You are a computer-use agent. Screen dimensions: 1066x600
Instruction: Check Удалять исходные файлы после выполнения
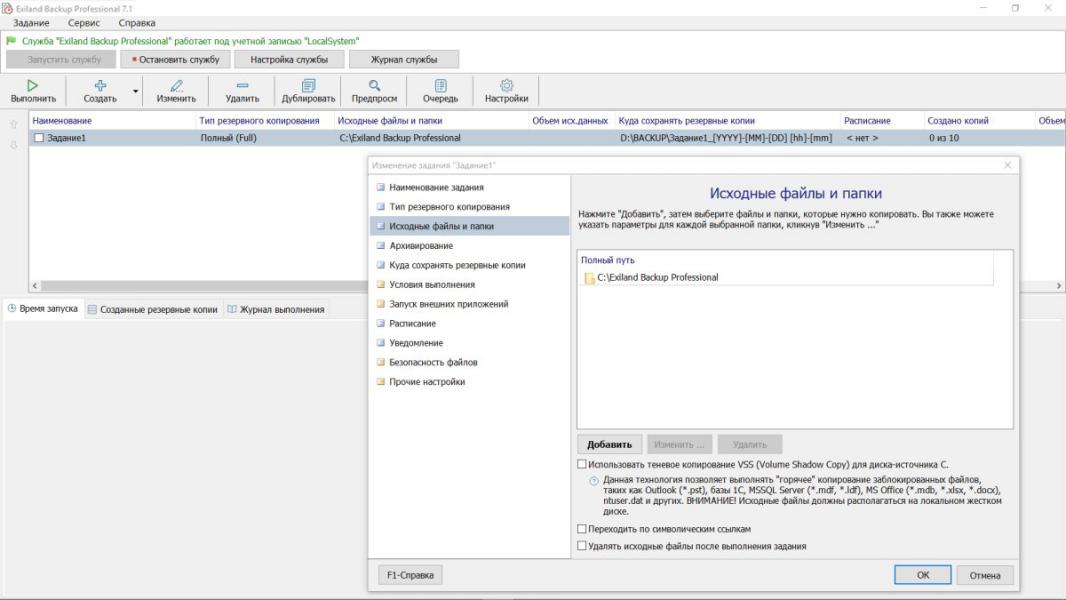583,546
